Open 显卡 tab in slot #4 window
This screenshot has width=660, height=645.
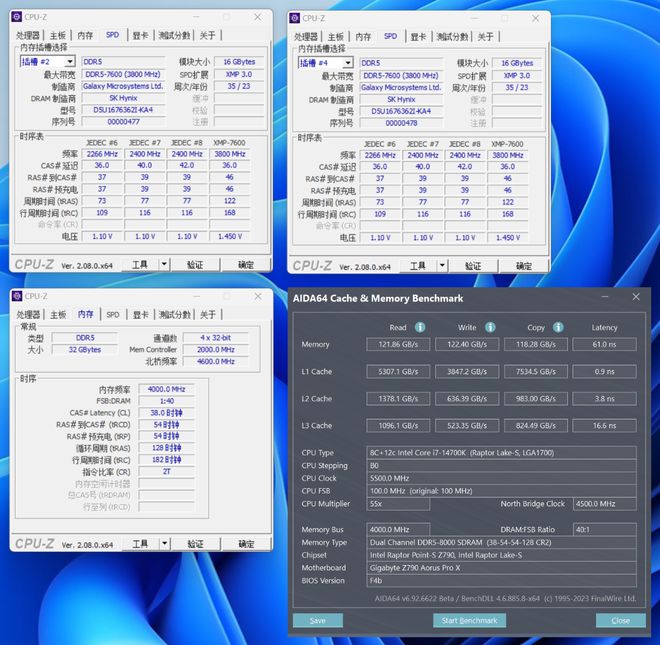click(418, 37)
